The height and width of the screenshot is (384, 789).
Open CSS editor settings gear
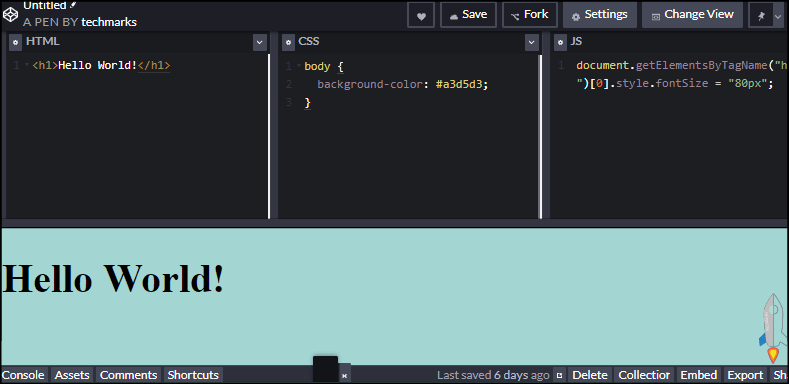288,43
